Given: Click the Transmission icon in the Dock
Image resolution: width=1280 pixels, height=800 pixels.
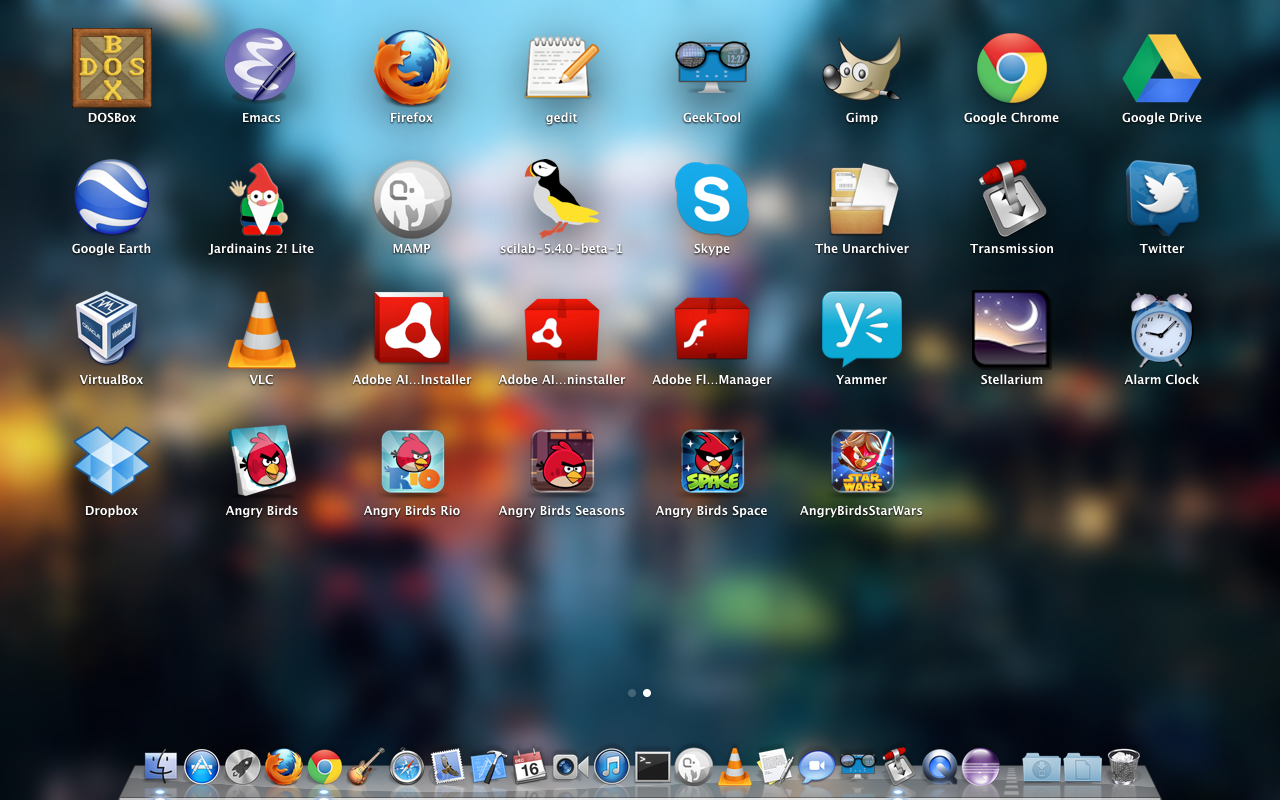Looking at the screenshot, I should pos(898,767).
